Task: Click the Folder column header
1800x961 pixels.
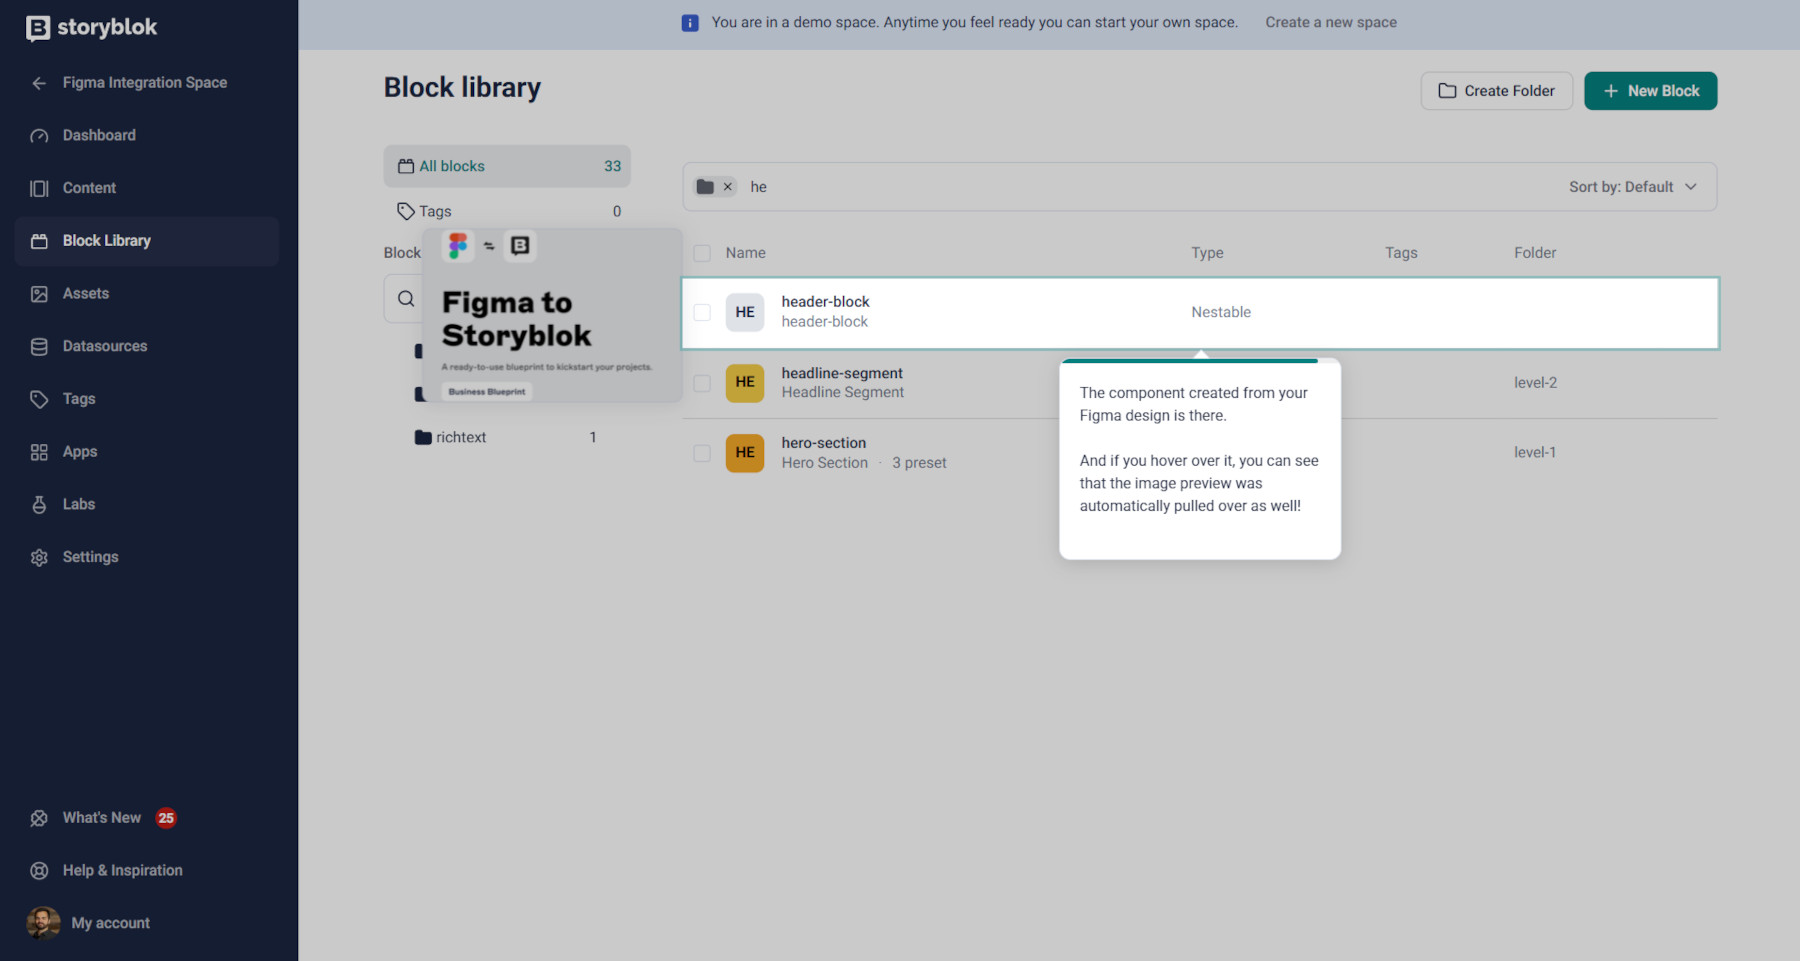Action: click(x=1535, y=253)
